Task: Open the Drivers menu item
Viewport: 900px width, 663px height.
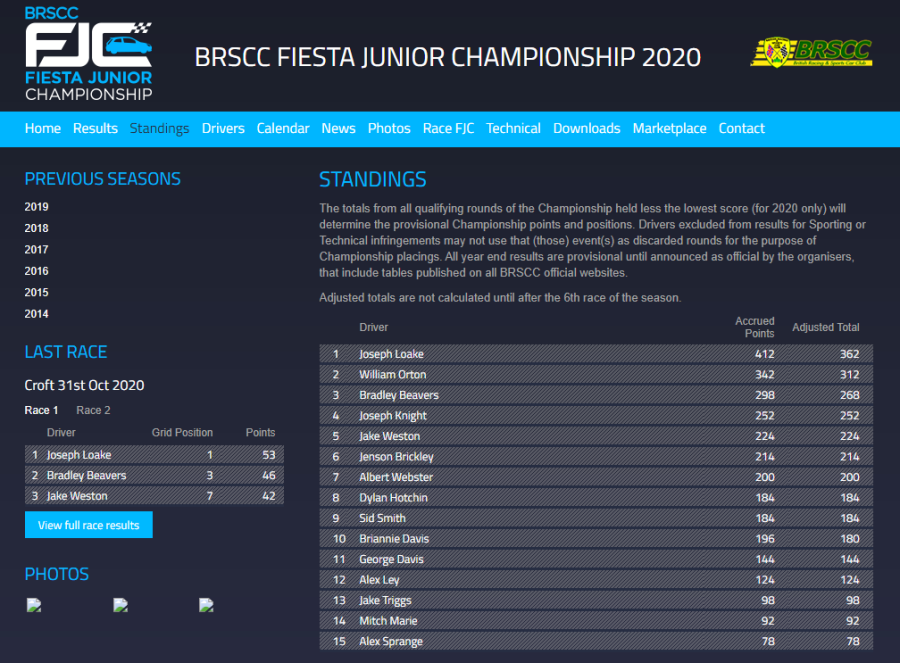Action: tap(223, 128)
